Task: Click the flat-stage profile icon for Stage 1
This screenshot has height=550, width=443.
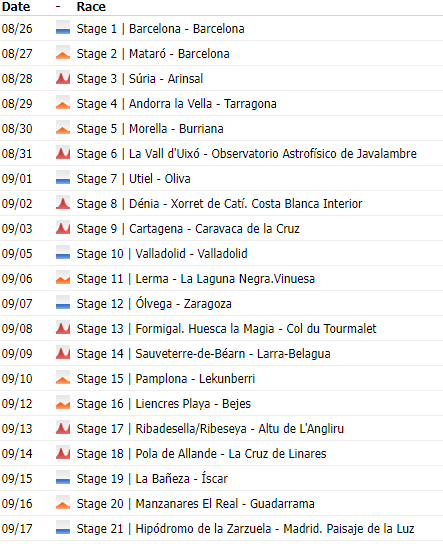Action: (63, 28)
